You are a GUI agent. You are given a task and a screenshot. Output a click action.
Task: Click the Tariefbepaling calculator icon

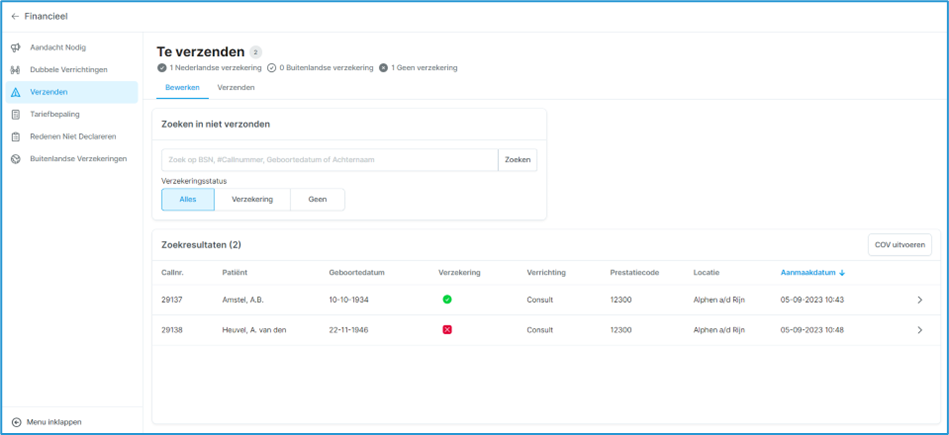[16, 115]
